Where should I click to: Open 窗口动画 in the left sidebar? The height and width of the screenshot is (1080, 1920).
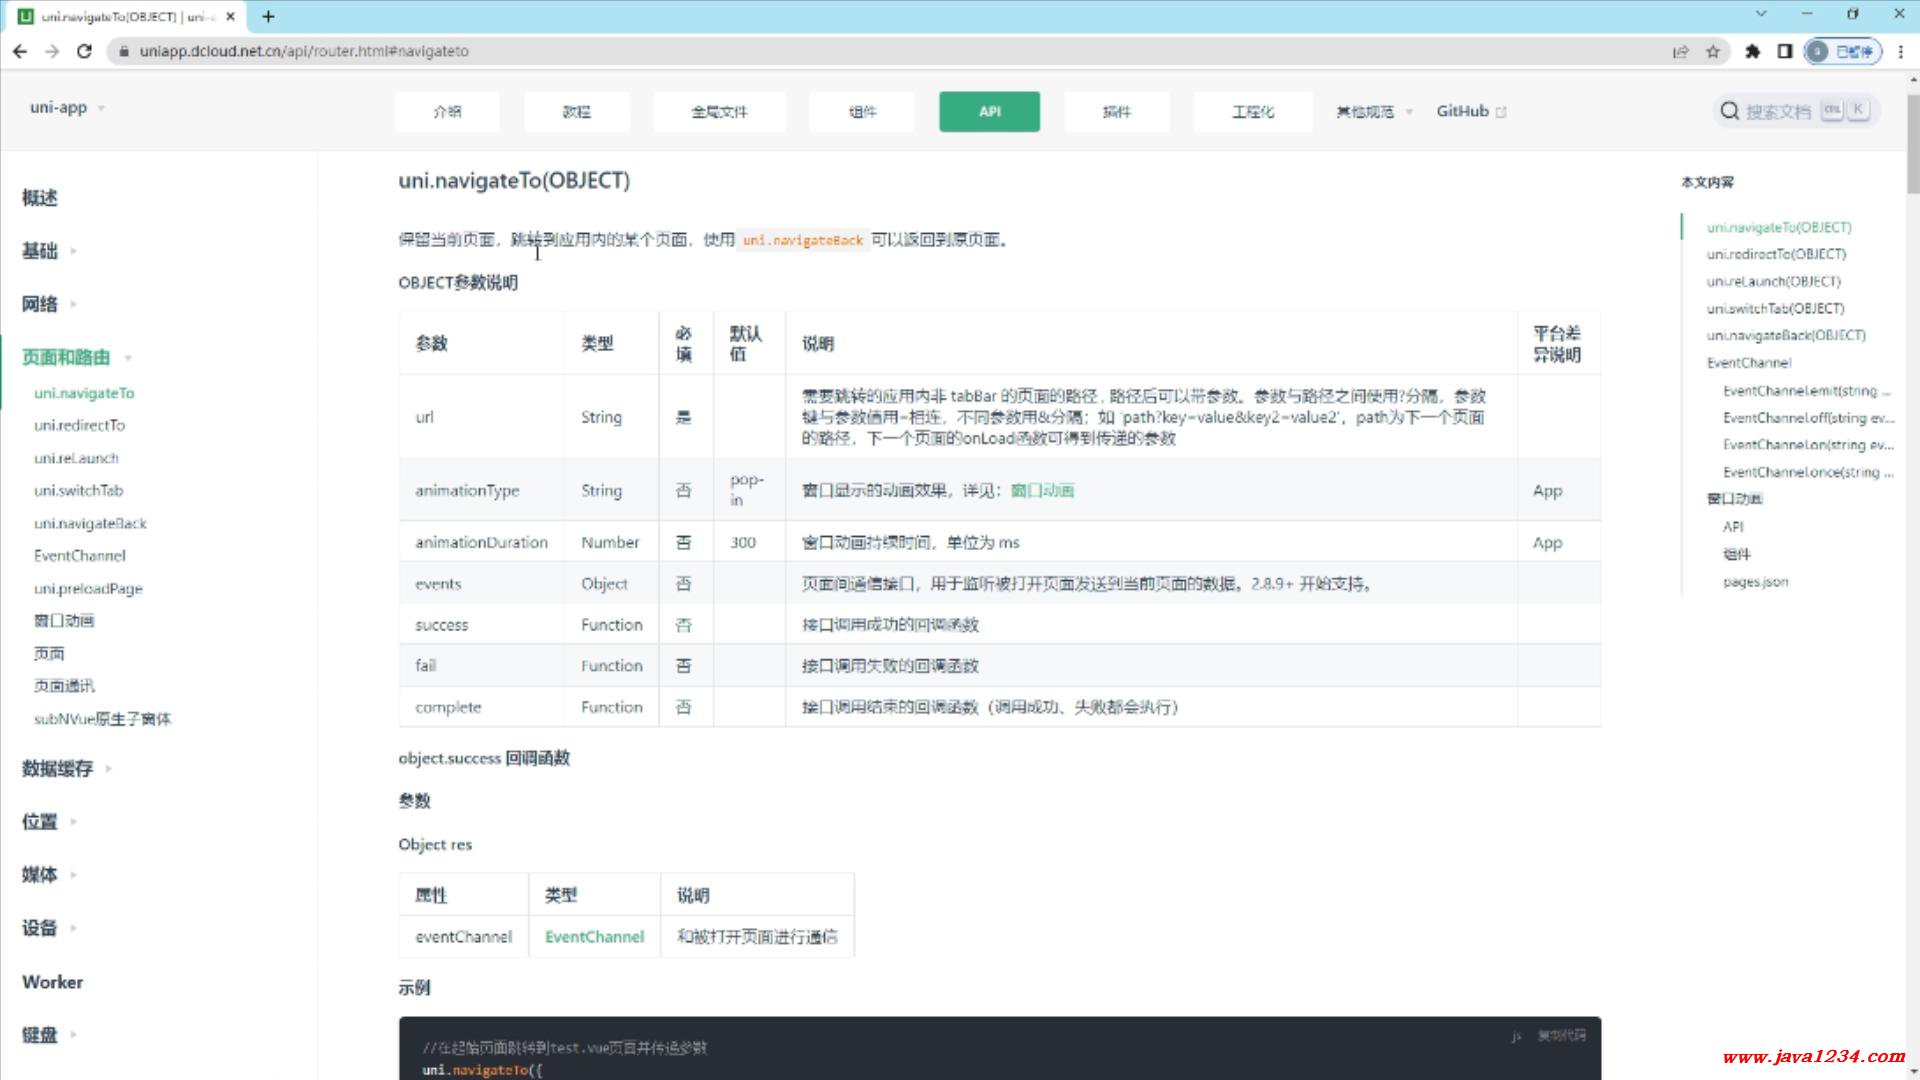coord(64,620)
